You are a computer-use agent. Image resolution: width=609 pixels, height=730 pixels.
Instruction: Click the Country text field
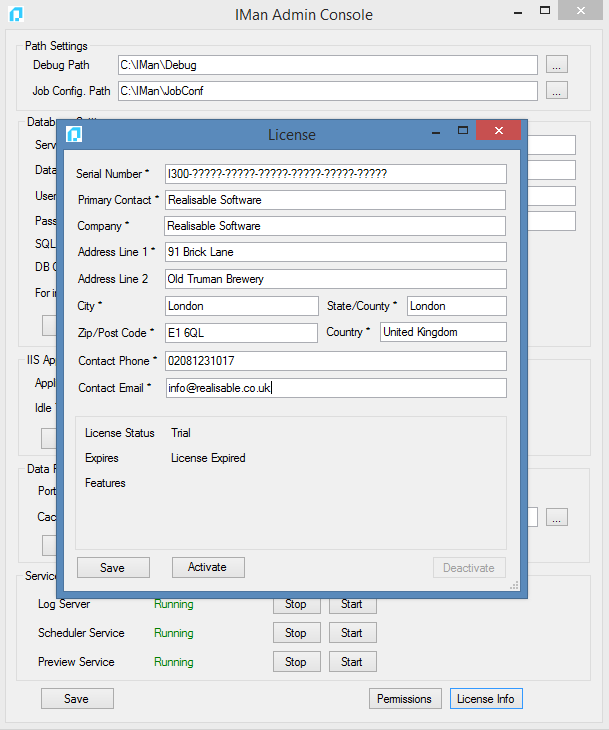pos(443,332)
